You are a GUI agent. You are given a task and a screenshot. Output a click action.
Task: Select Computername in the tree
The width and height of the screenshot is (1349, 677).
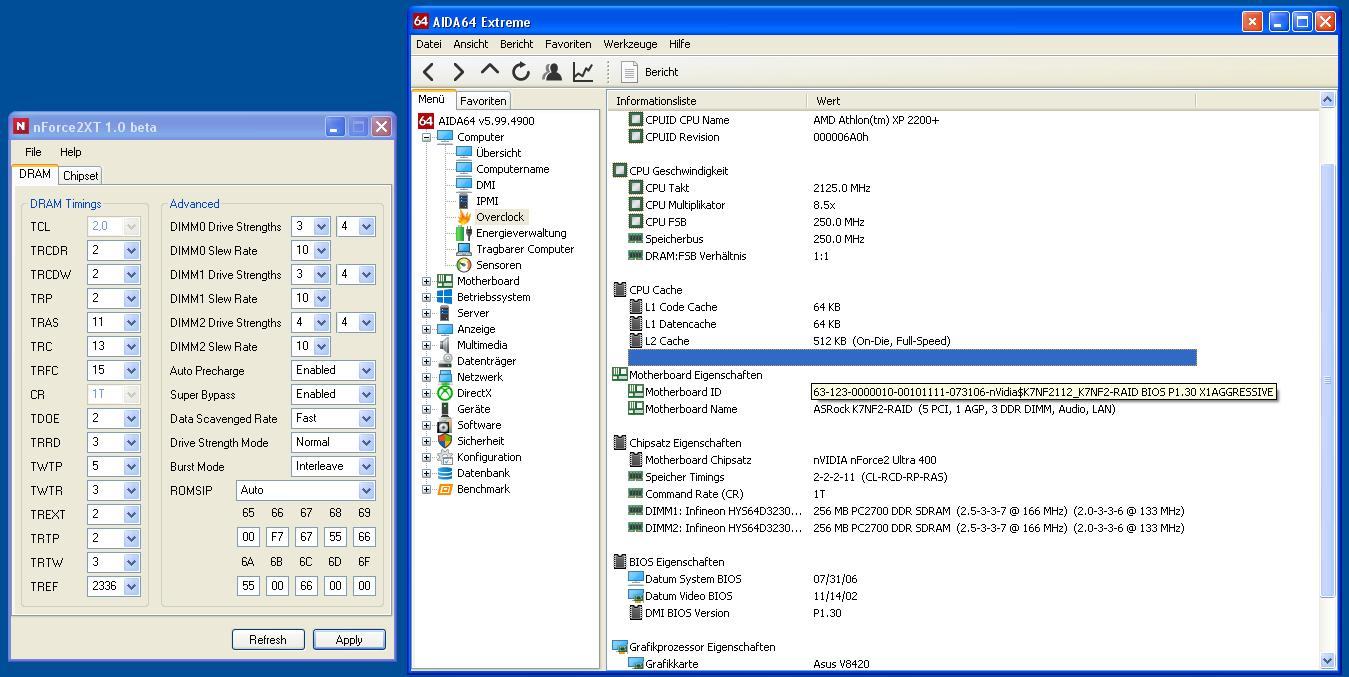tap(512, 169)
